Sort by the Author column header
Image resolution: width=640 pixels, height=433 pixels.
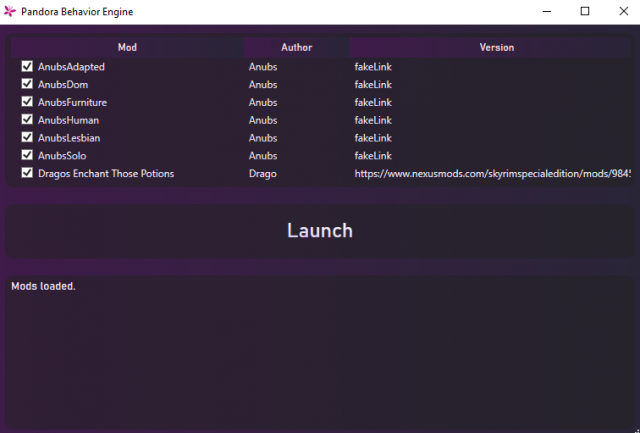click(x=296, y=47)
